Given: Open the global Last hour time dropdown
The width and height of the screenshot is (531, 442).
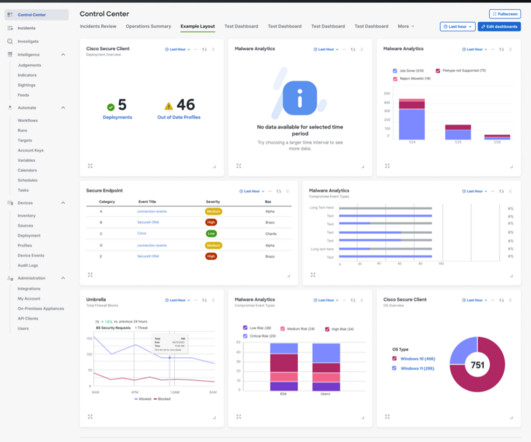Looking at the screenshot, I should [458, 26].
